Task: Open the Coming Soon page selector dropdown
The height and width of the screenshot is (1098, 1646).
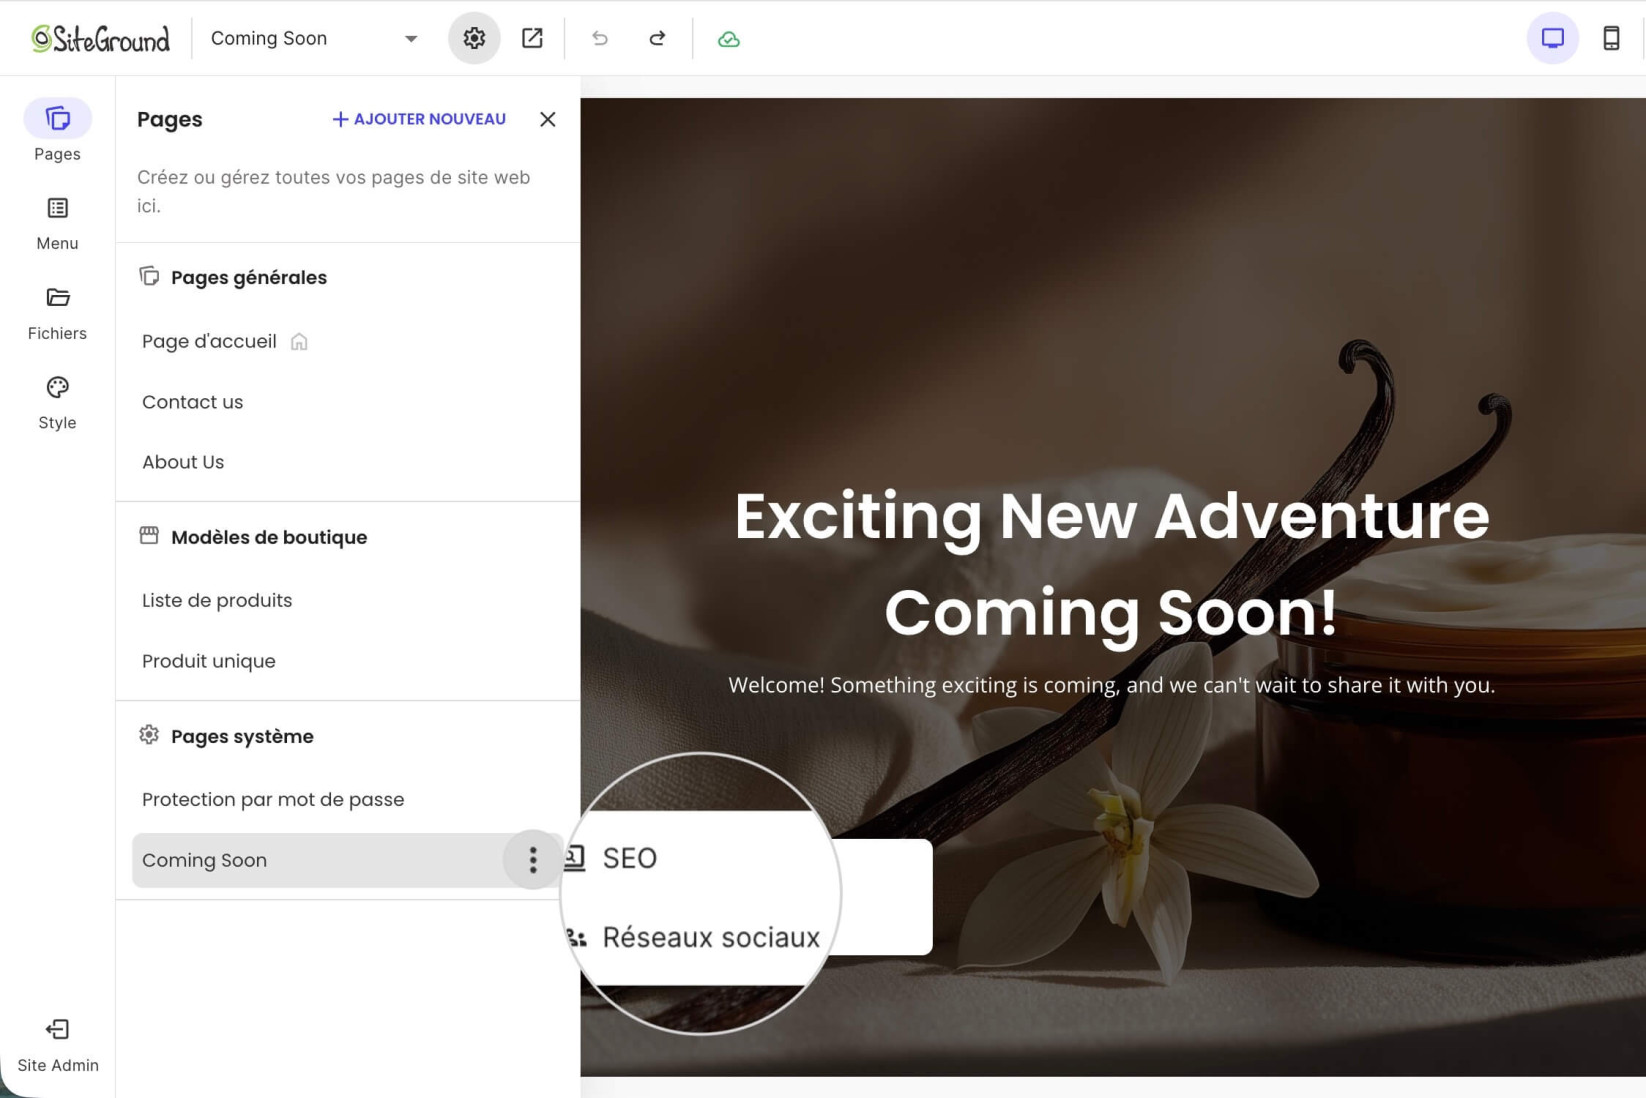Action: pos(314,38)
